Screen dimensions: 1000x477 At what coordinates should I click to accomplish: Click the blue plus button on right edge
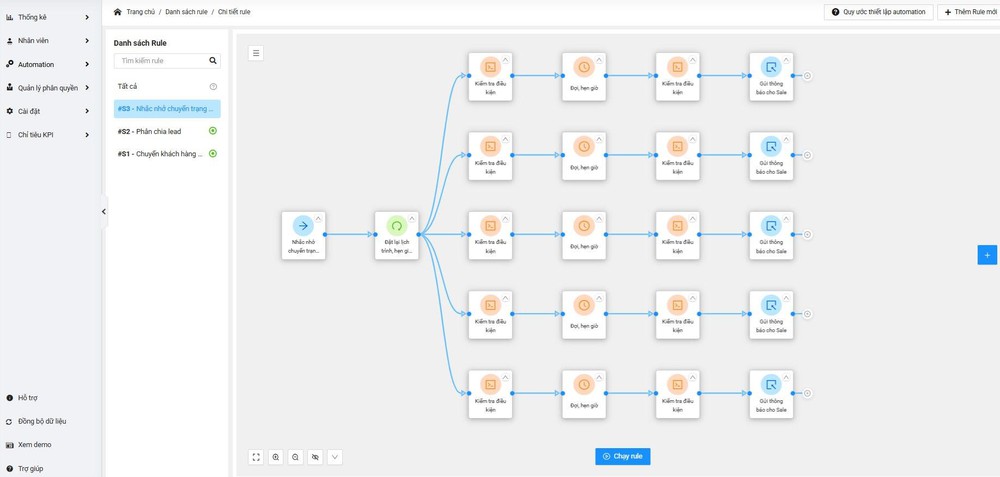coord(986,255)
